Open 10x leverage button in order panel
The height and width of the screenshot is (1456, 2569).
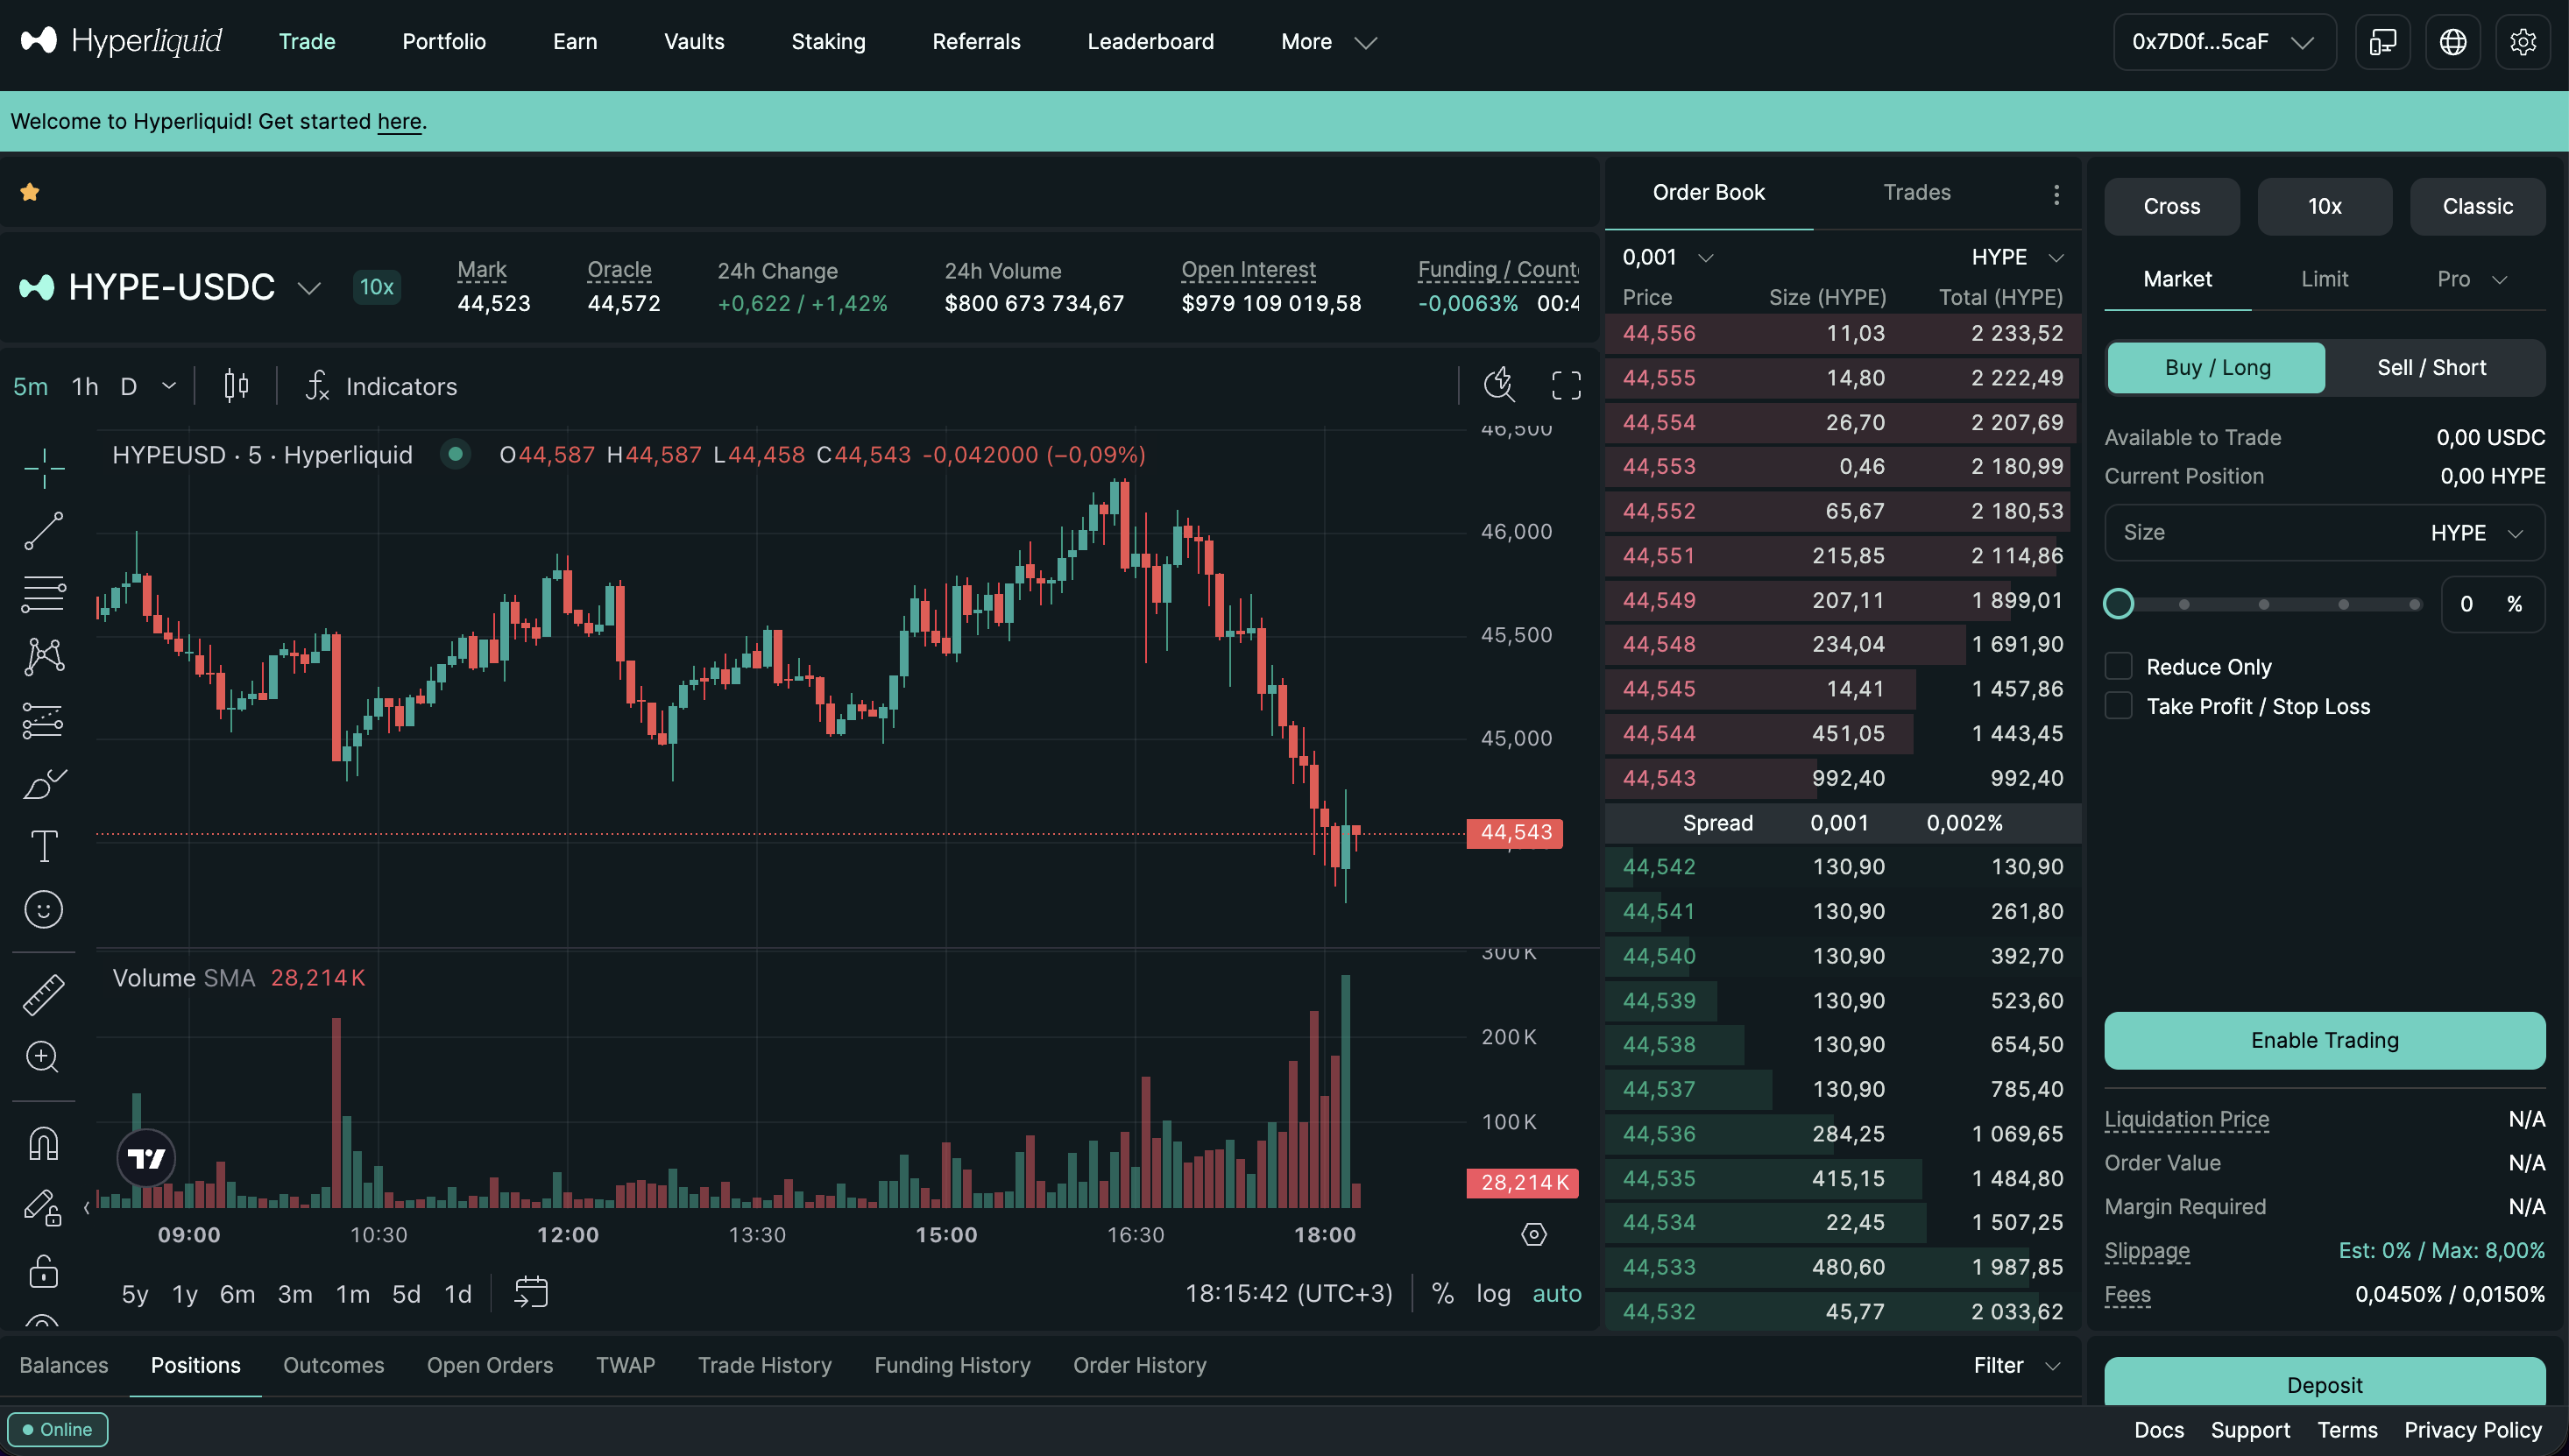[2324, 206]
